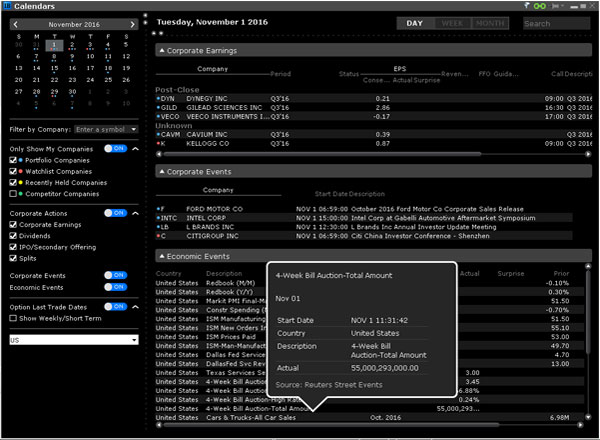
Task: Toggle Option Last Trade Dates switch
Action: [x=116, y=306]
